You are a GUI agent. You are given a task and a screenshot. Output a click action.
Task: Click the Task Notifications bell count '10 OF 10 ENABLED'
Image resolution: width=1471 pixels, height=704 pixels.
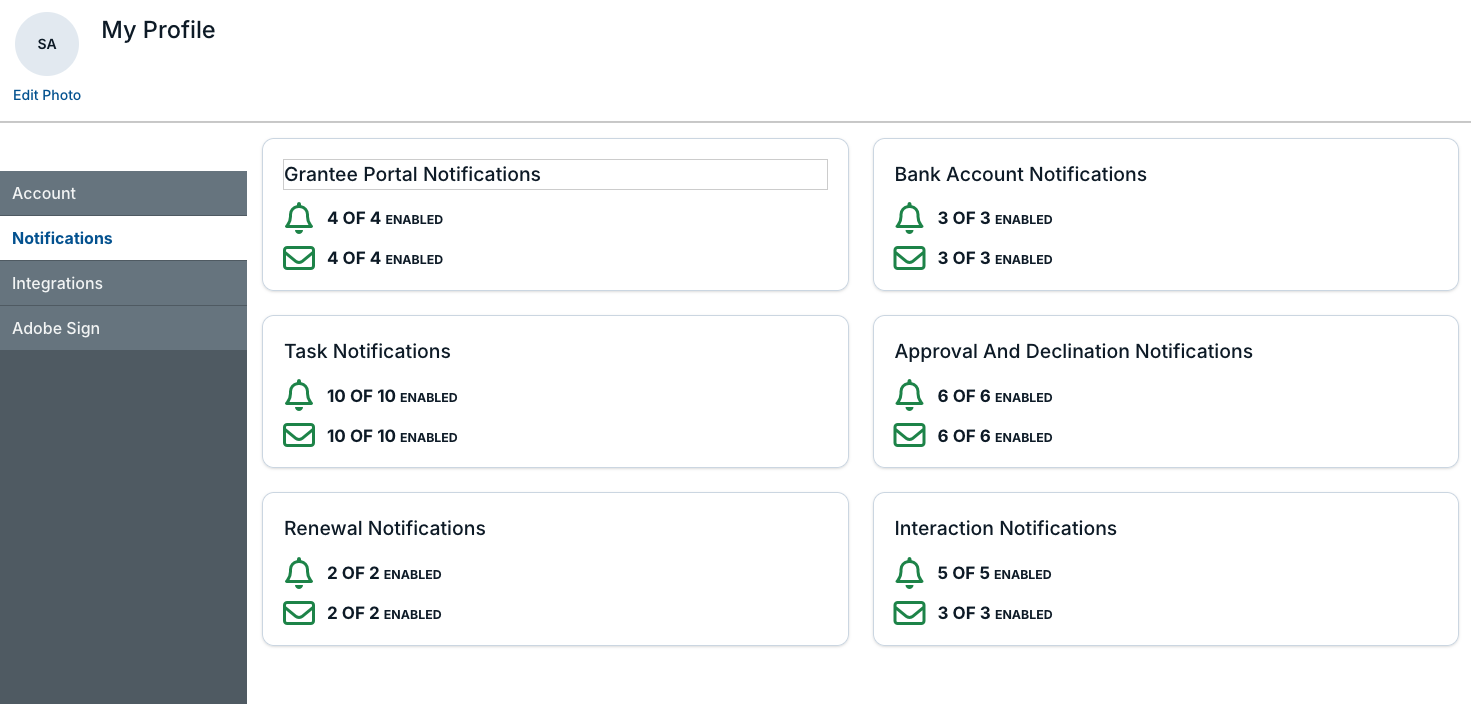[392, 397]
